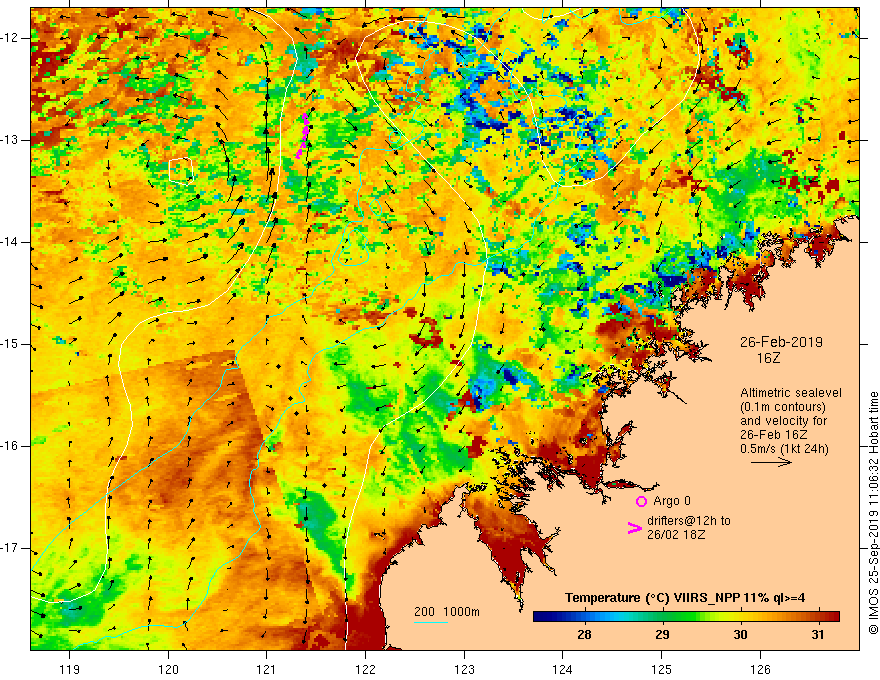Click the '123' longitude axis label
Viewport: 880px width, 680px height.
click(x=464, y=669)
